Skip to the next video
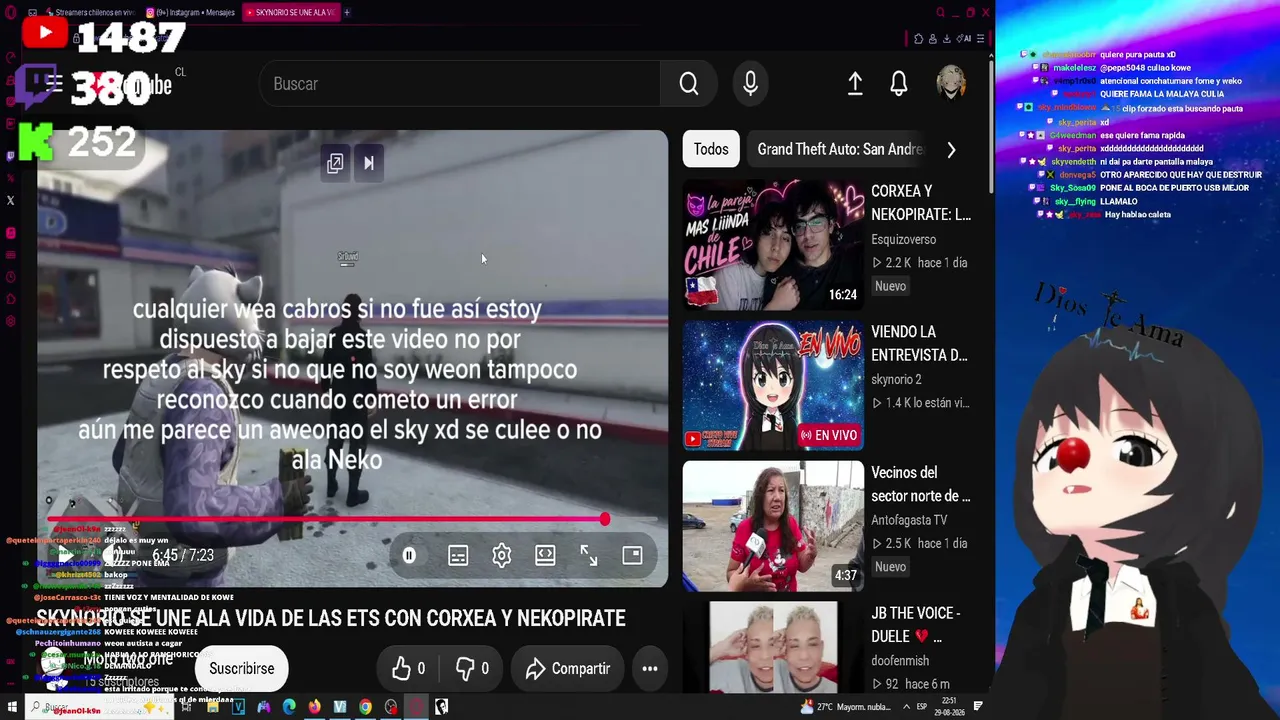The height and width of the screenshot is (720, 1280). [x=369, y=163]
